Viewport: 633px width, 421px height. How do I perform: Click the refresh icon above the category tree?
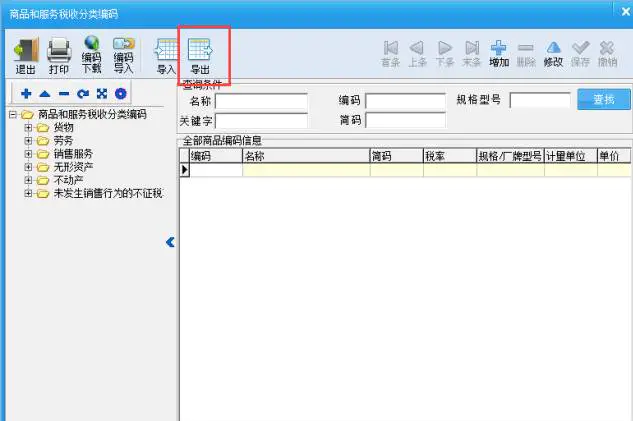pyautogui.click(x=82, y=94)
